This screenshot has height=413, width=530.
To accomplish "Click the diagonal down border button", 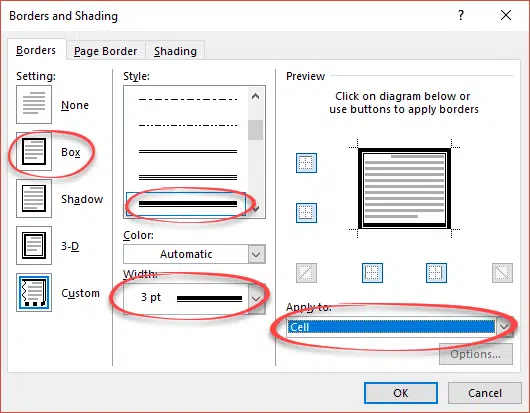I will pyautogui.click(x=502, y=273).
